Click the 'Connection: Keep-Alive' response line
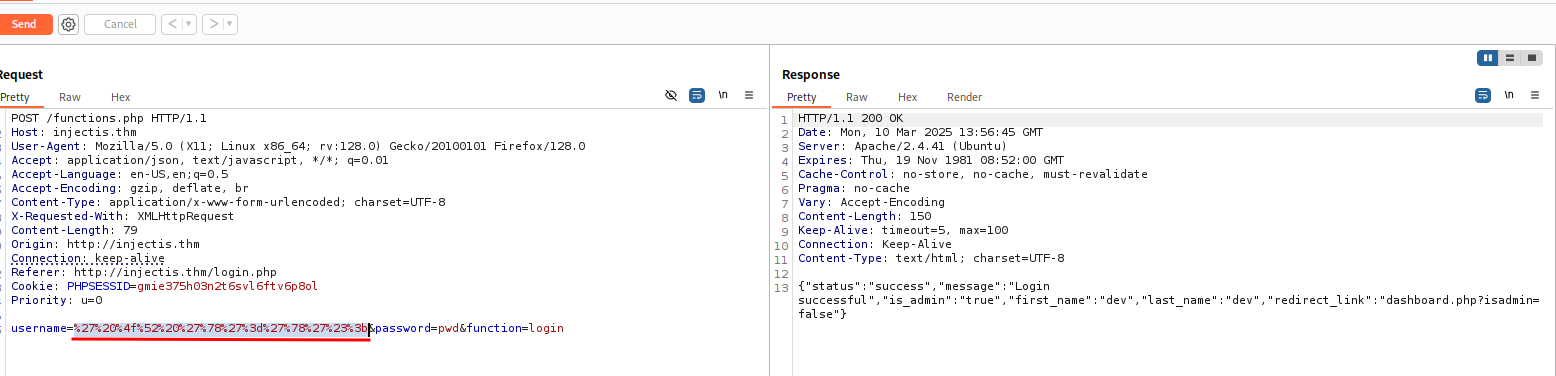Screen dimensions: 1556x376 tap(875, 244)
